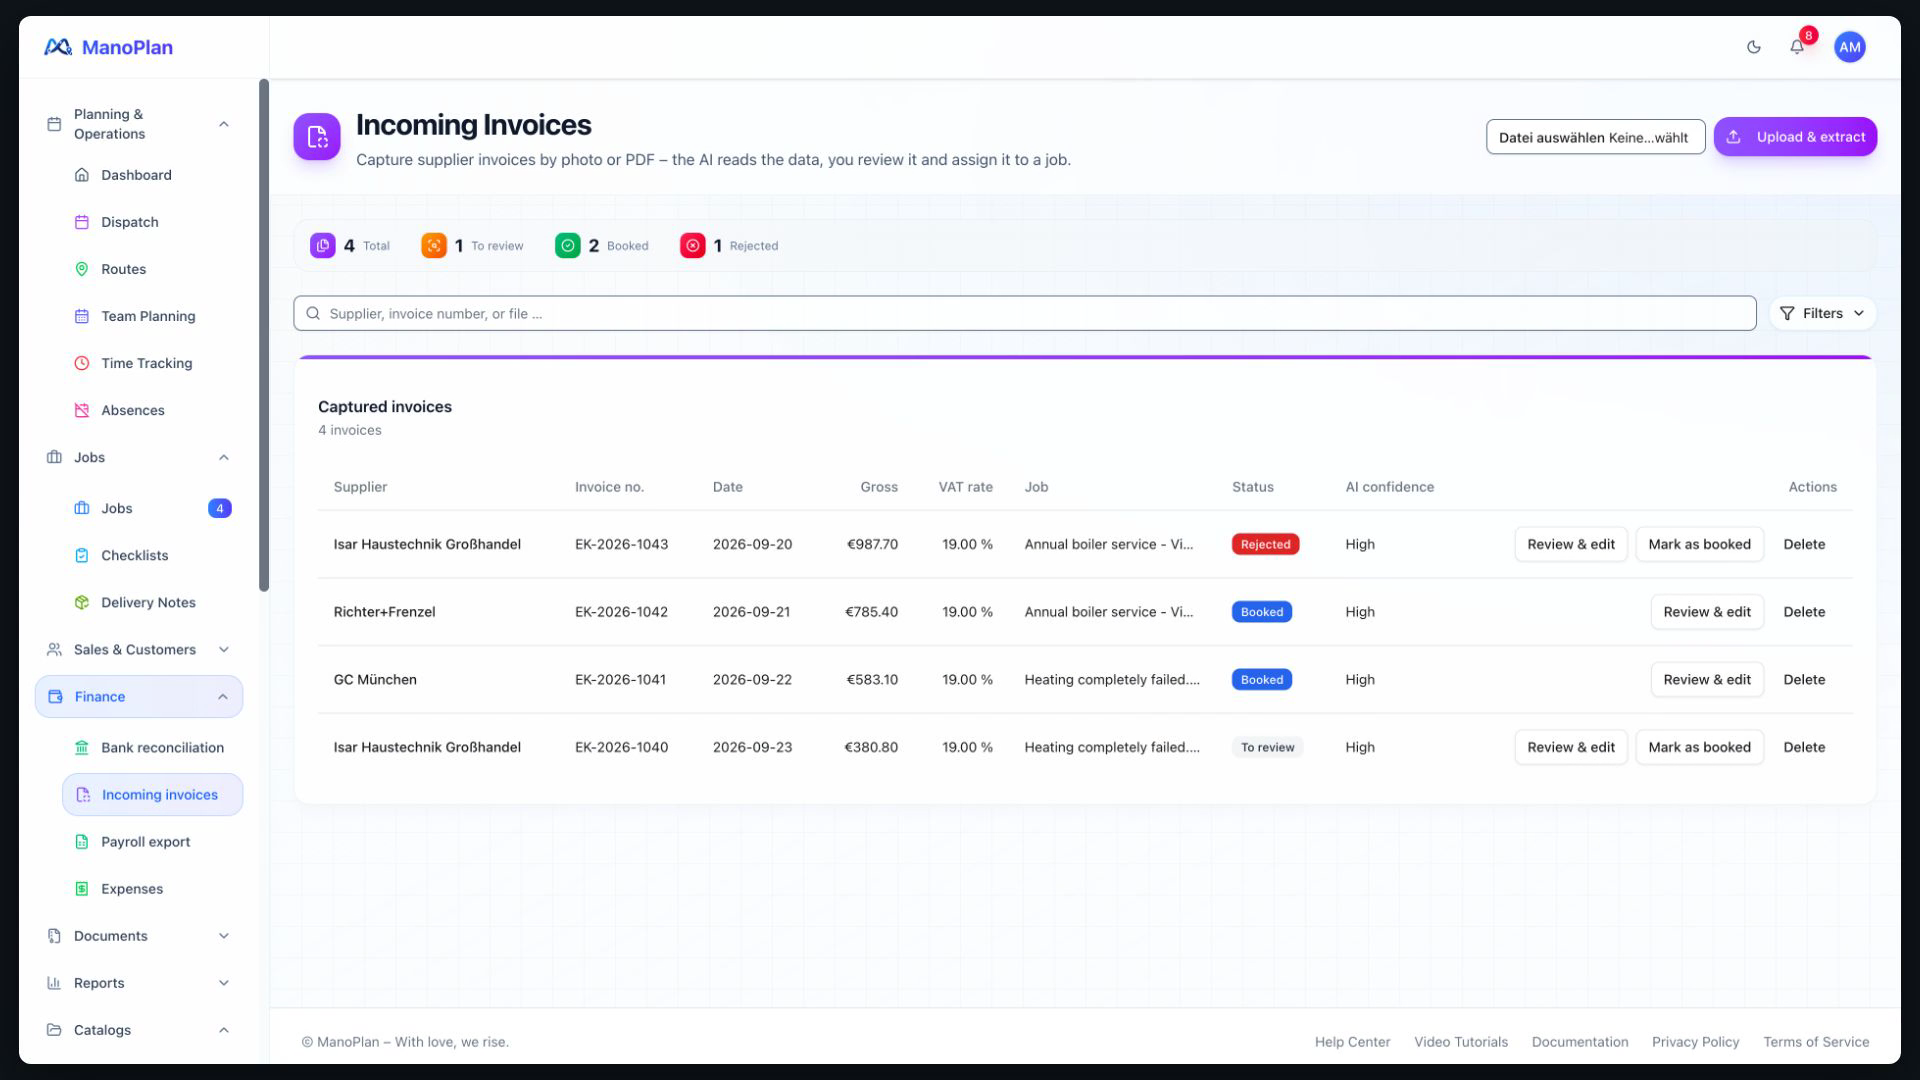The height and width of the screenshot is (1080, 1920).
Task: Open Team Planning page
Action: tap(152, 316)
